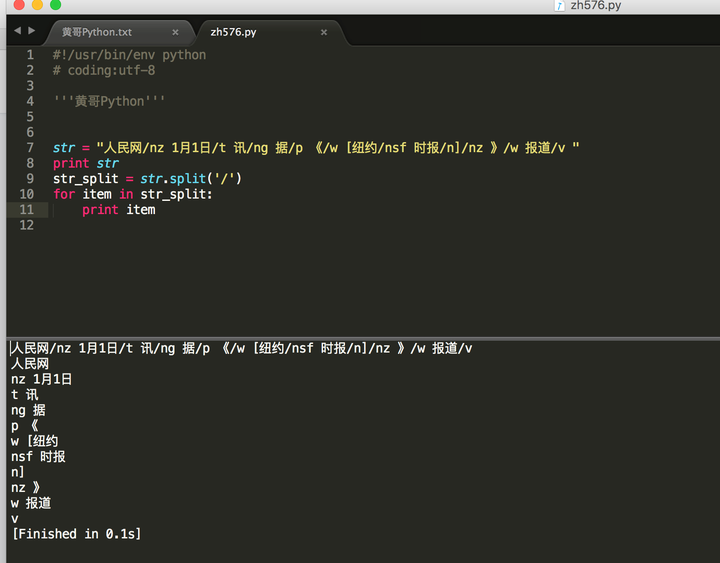Click the str.split('/') call in code
The width and height of the screenshot is (720, 563).
191,179
